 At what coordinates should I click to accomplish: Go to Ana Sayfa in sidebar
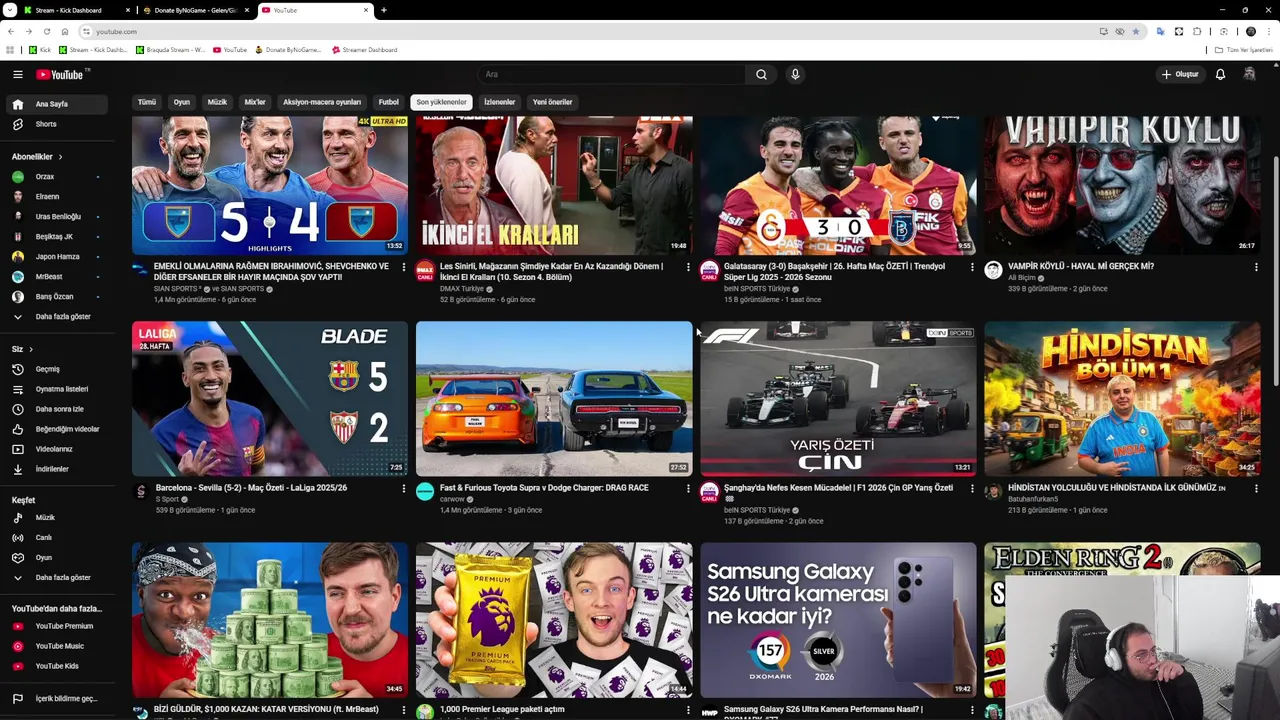[x=59, y=104]
